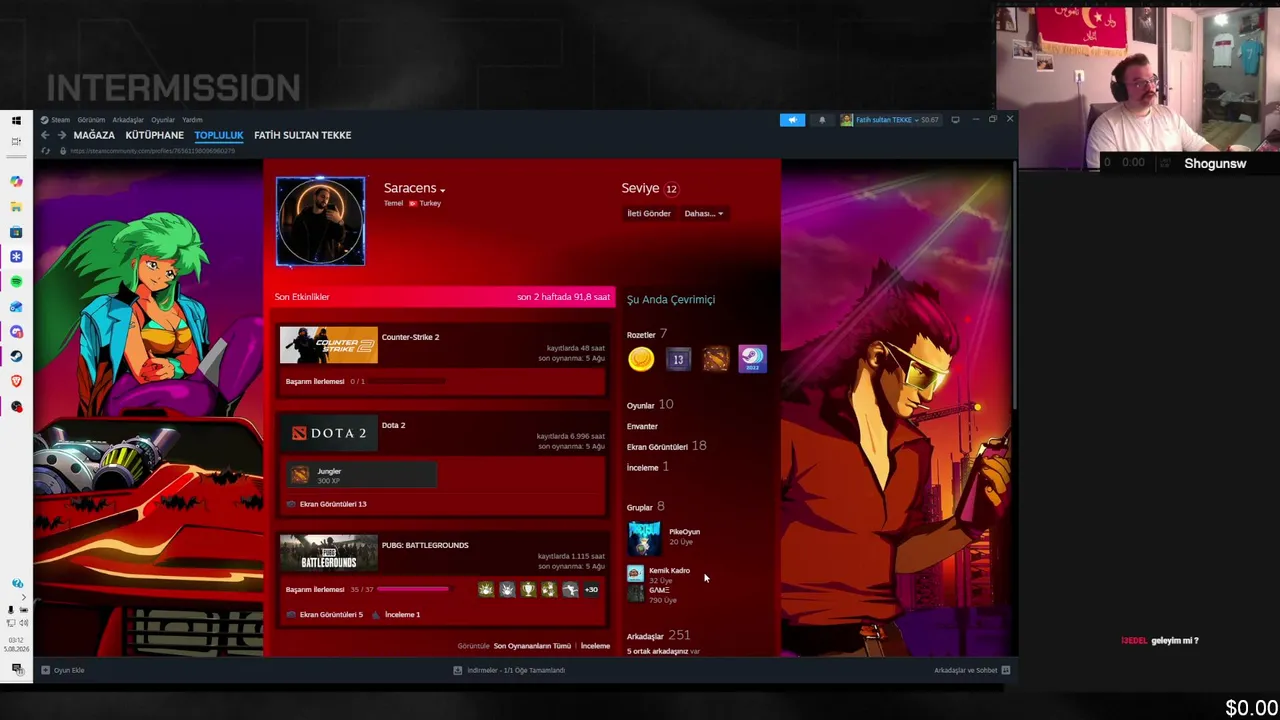
Task: Click the Counter-Strike 2 achievement progress bar
Action: pyautogui.click(x=408, y=381)
